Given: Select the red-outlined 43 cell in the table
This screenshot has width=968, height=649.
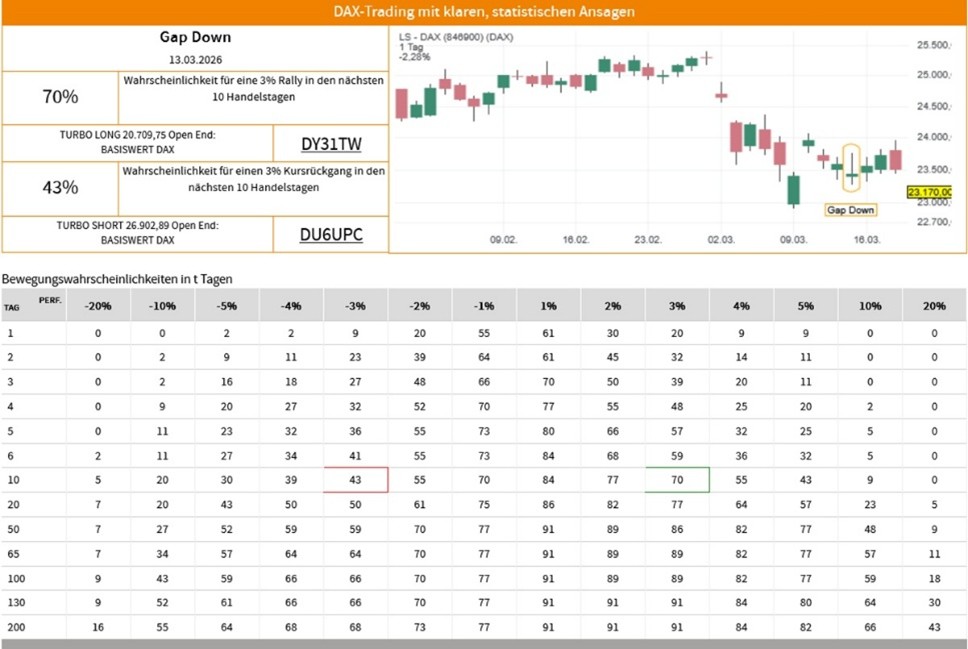Looking at the screenshot, I should [x=355, y=479].
